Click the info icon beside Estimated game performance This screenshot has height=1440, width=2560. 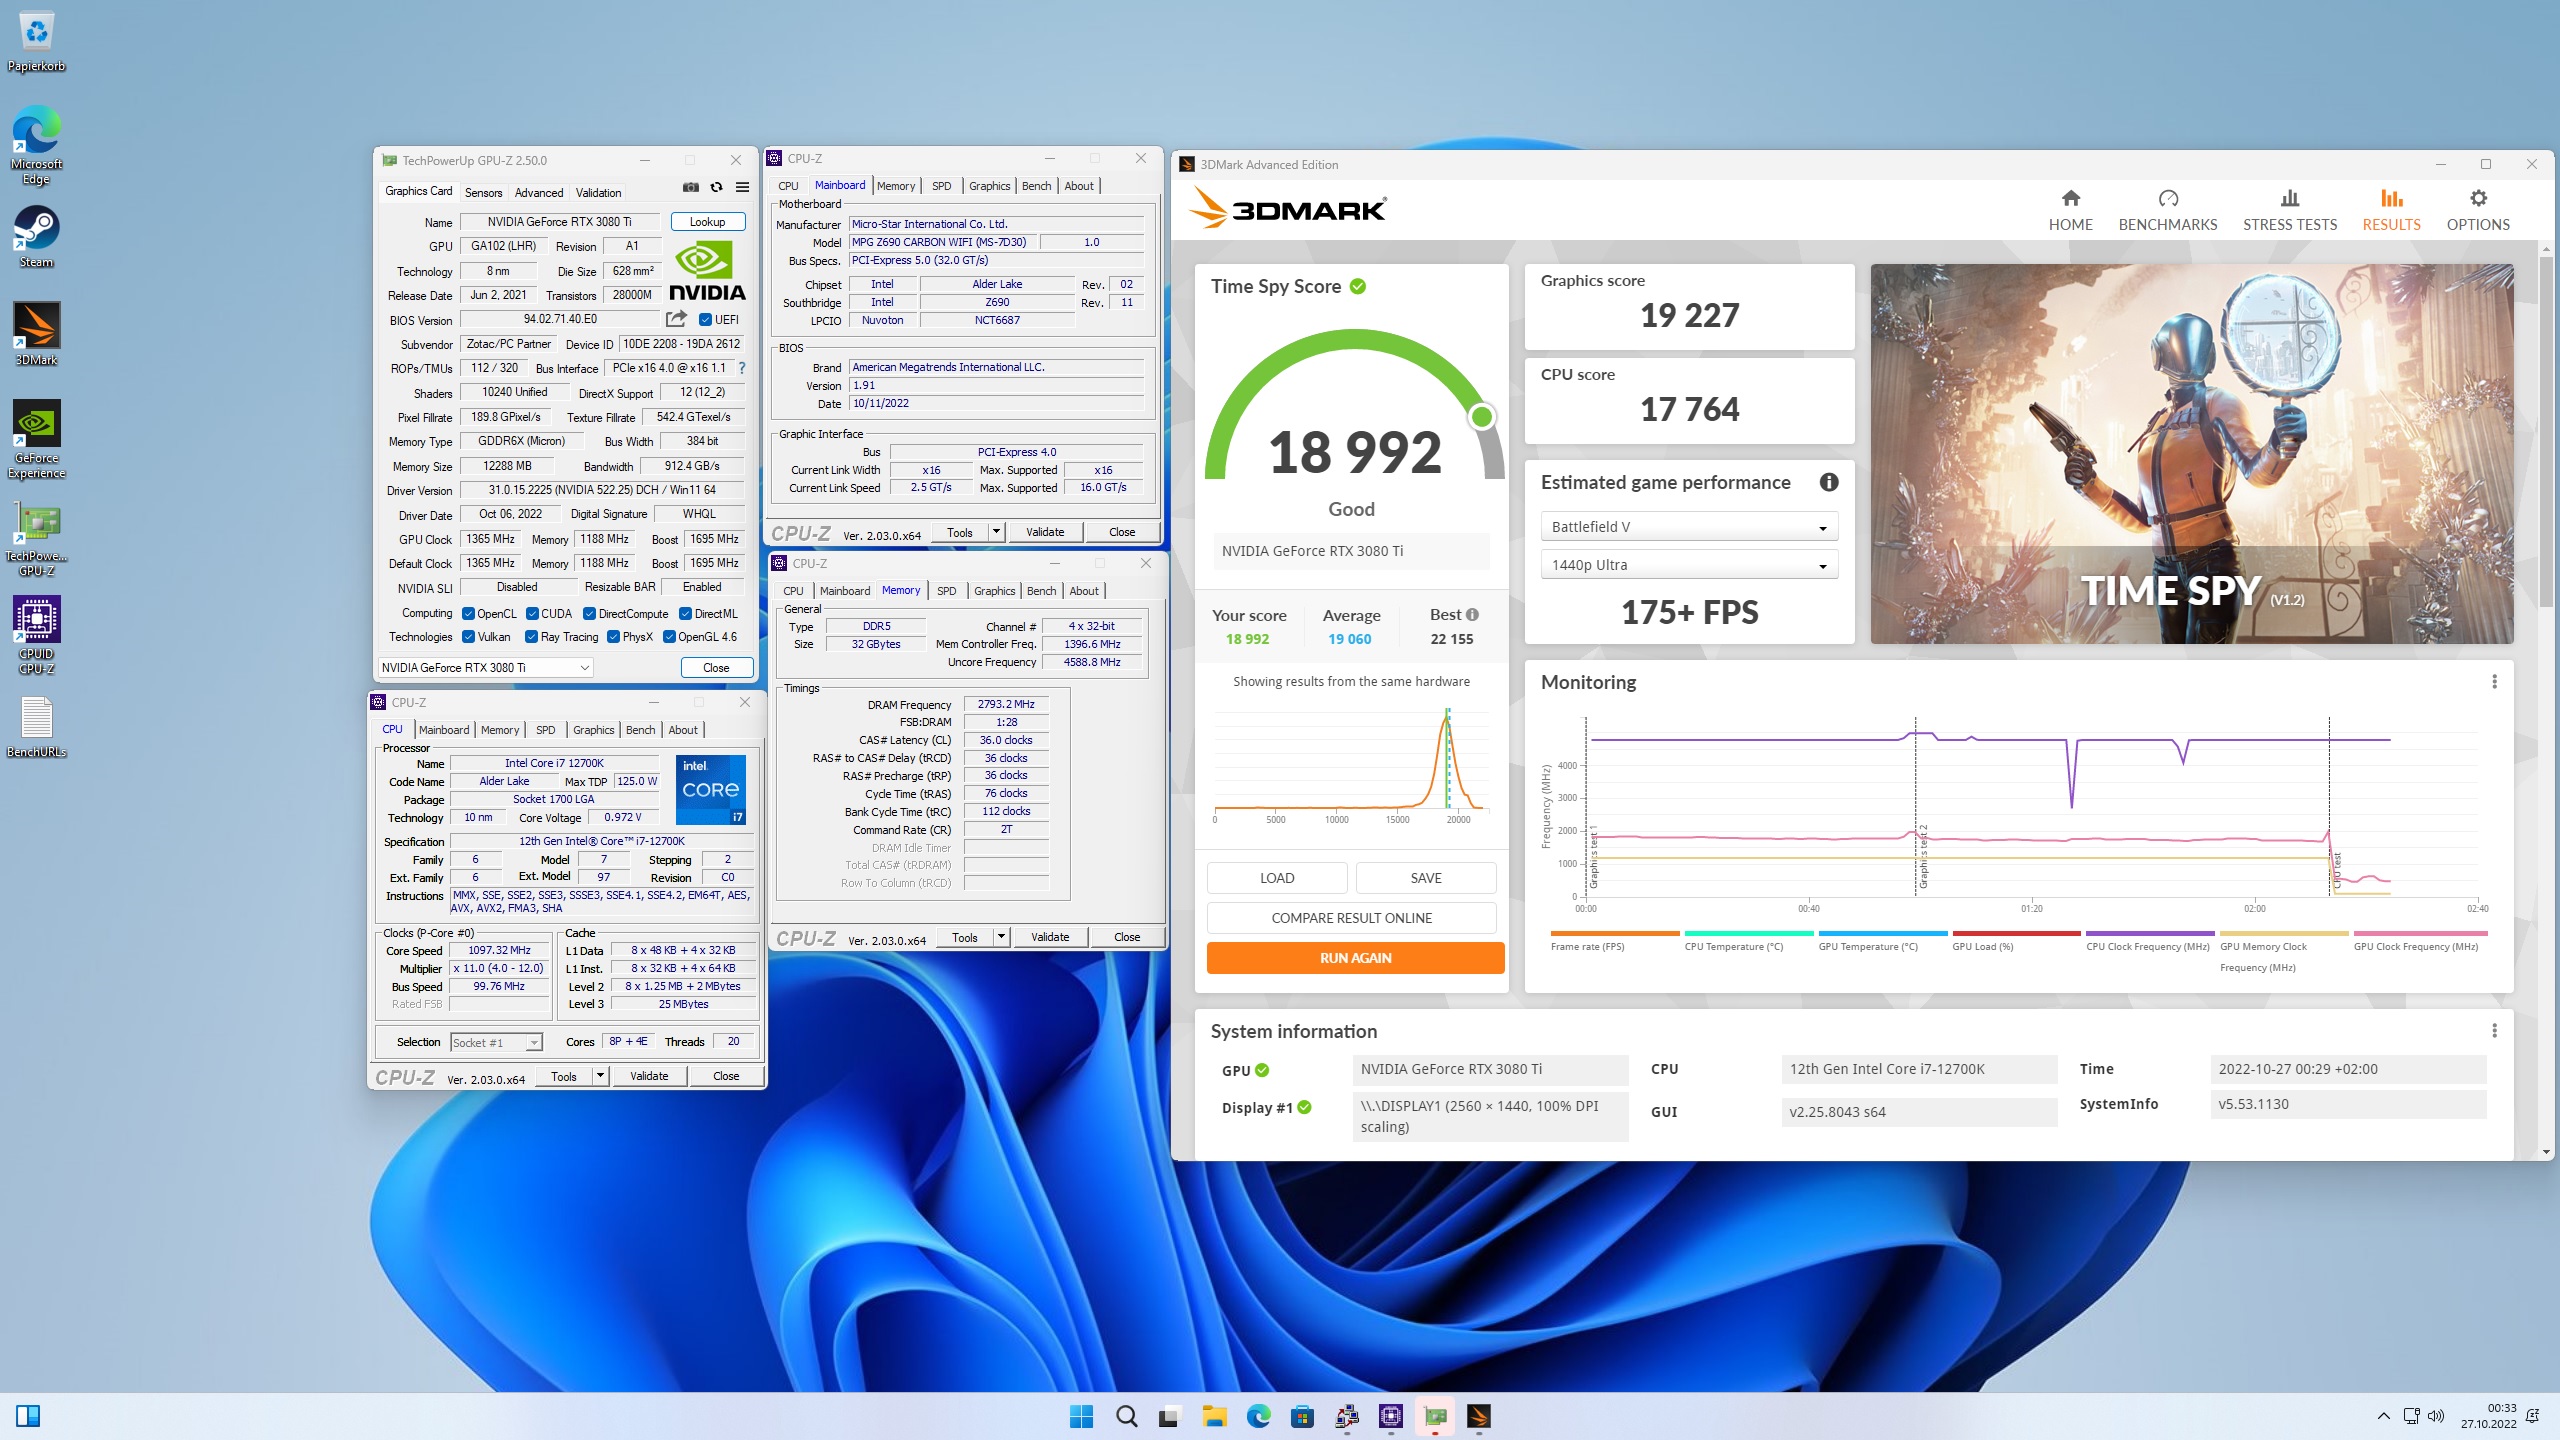pos(1829,483)
